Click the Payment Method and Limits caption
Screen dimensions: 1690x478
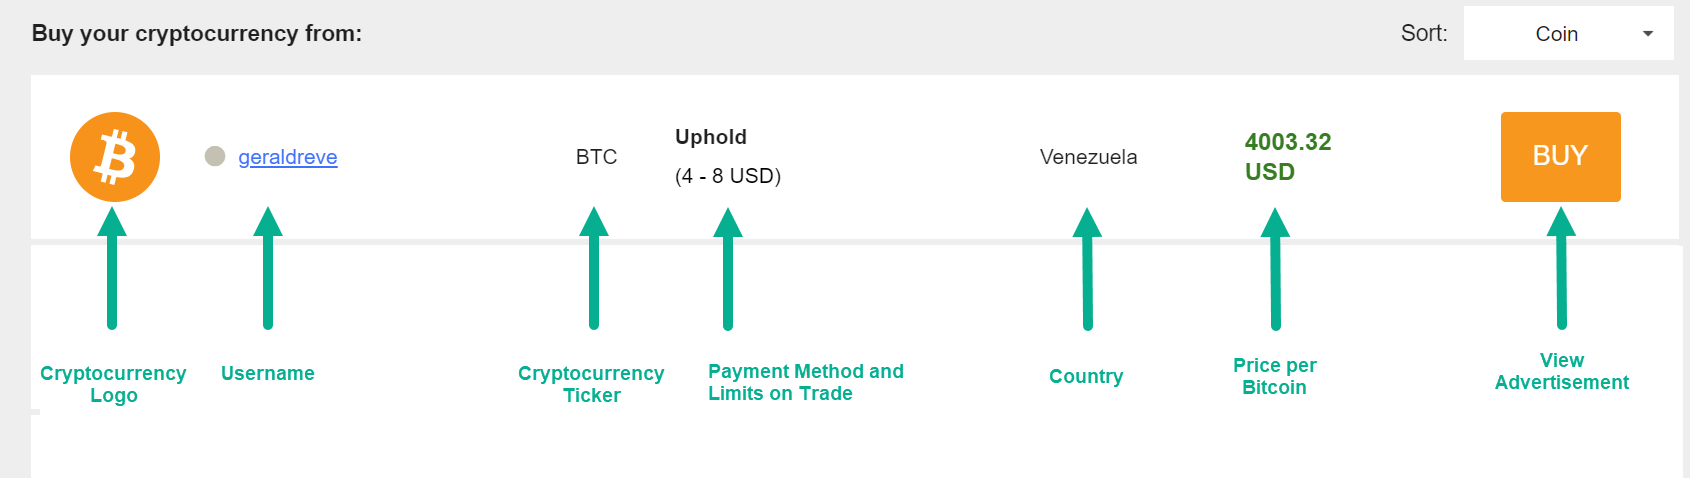tap(806, 382)
